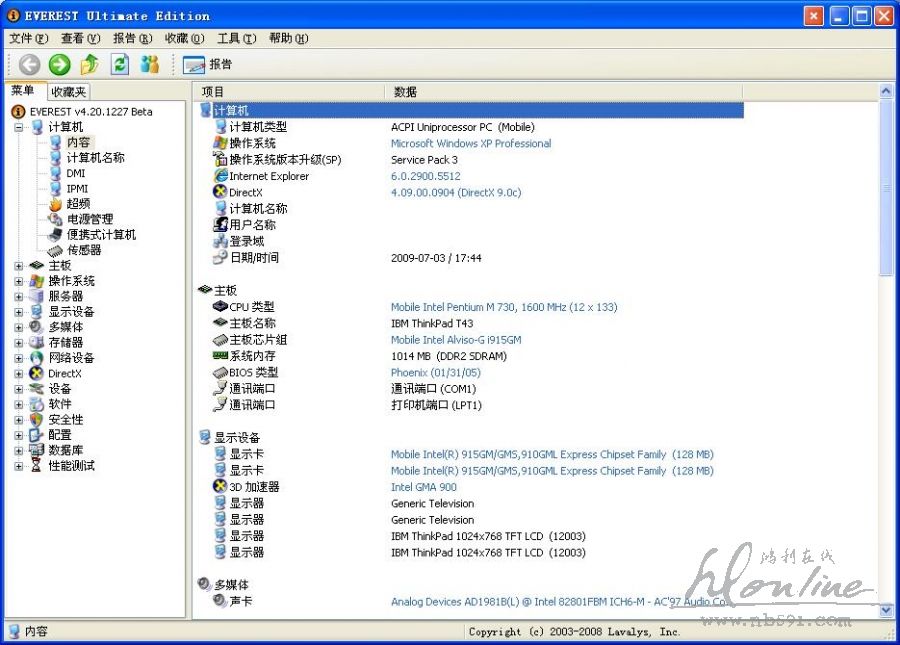Viewport: 900px width, 645px height.
Task: Select 传感器 sensor item in tree
Action: pyautogui.click(x=83, y=250)
